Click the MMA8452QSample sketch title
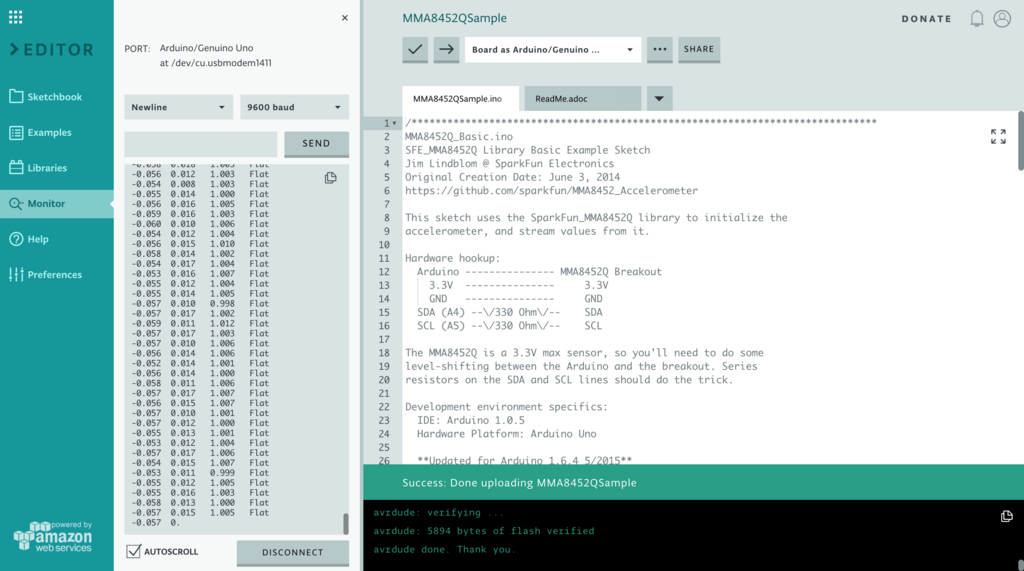 coord(455,18)
